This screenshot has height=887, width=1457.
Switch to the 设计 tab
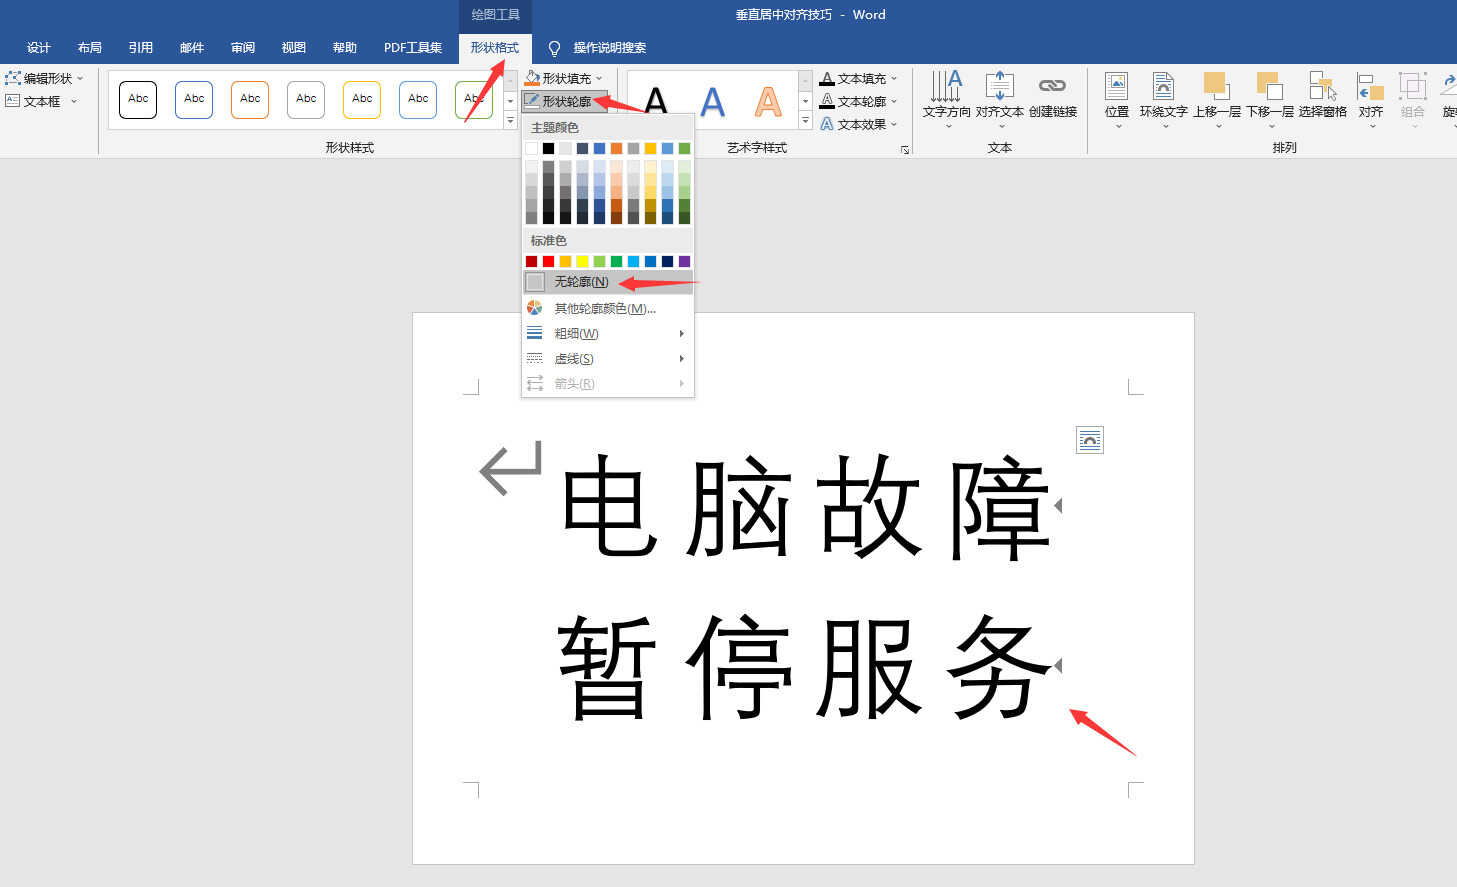39,48
